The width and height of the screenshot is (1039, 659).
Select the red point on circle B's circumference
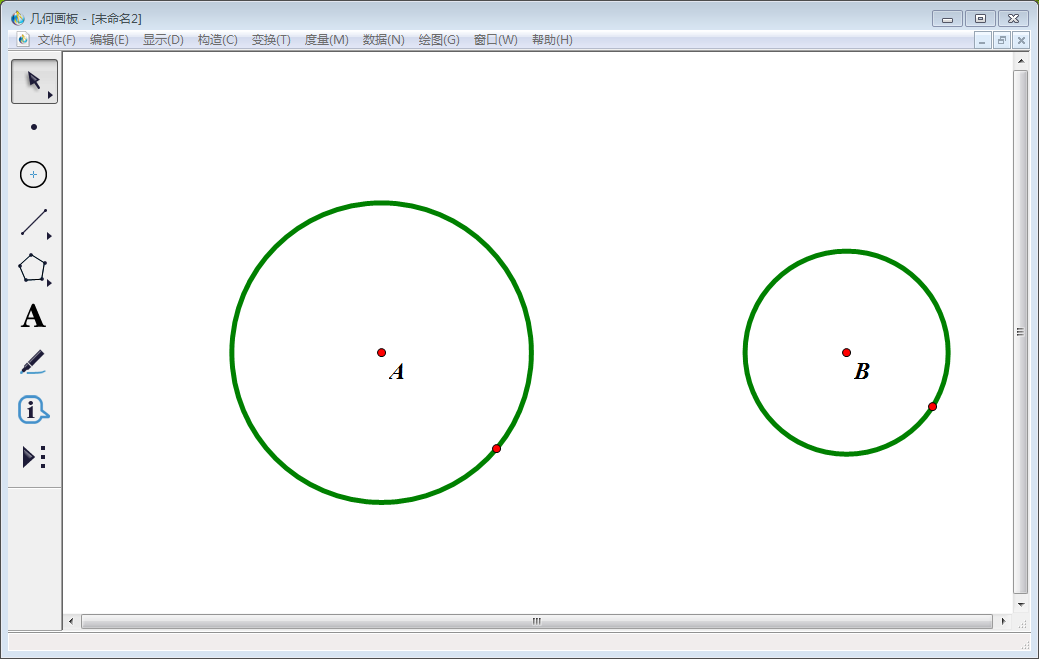coord(932,407)
